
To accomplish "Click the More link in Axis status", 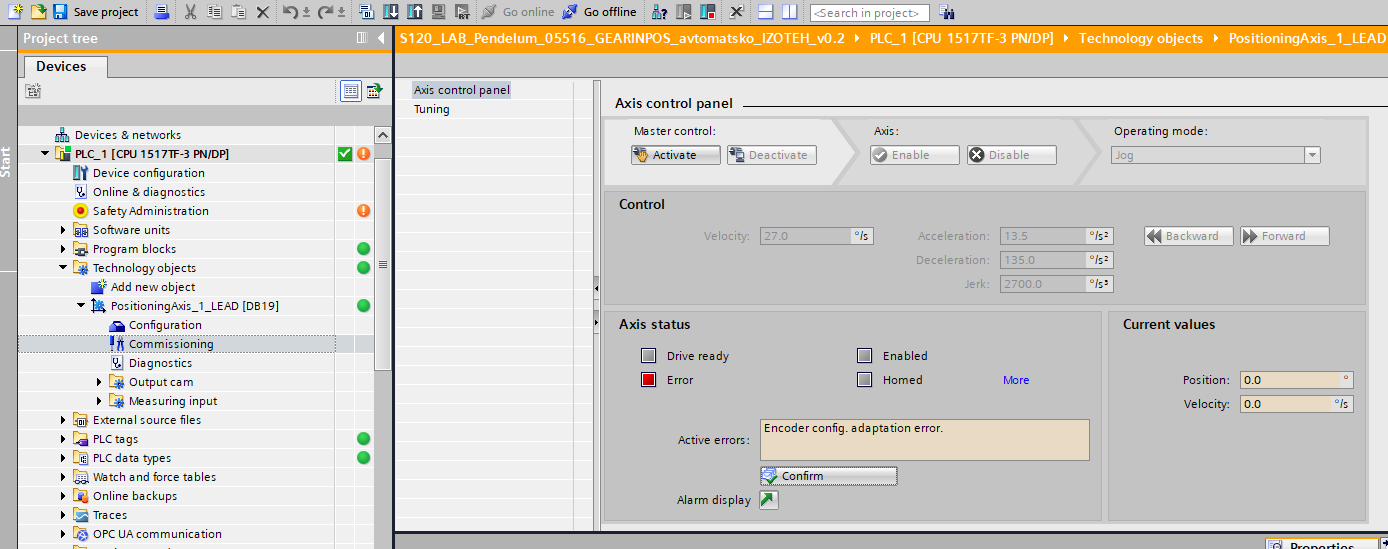I will click(1016, 380).
